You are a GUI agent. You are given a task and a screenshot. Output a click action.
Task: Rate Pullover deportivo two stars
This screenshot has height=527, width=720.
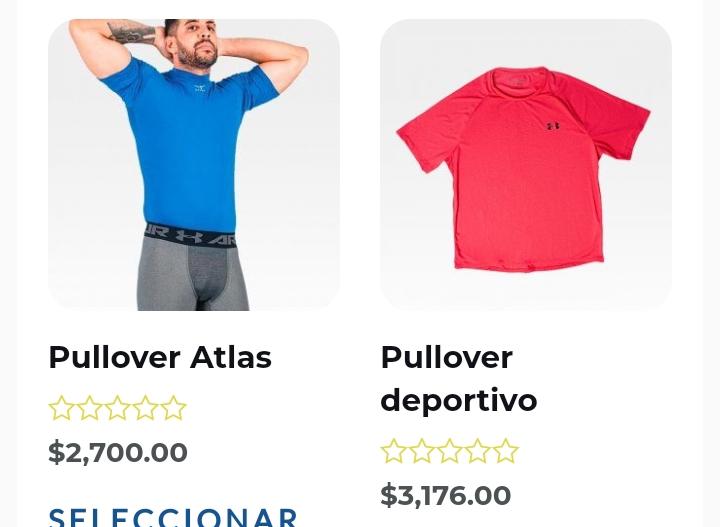pyautogui.click(x=422, y=451)
